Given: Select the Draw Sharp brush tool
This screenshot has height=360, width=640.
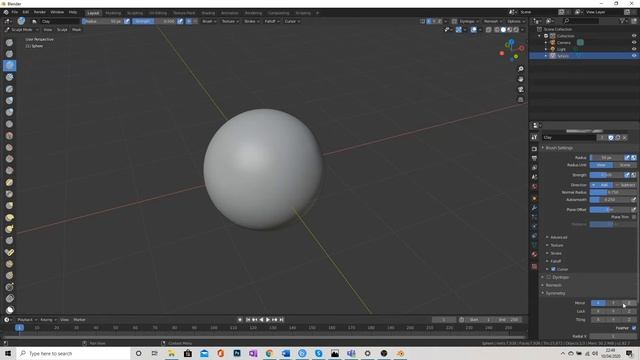Looking at the screenshot, I should click(x=9, y=54).
